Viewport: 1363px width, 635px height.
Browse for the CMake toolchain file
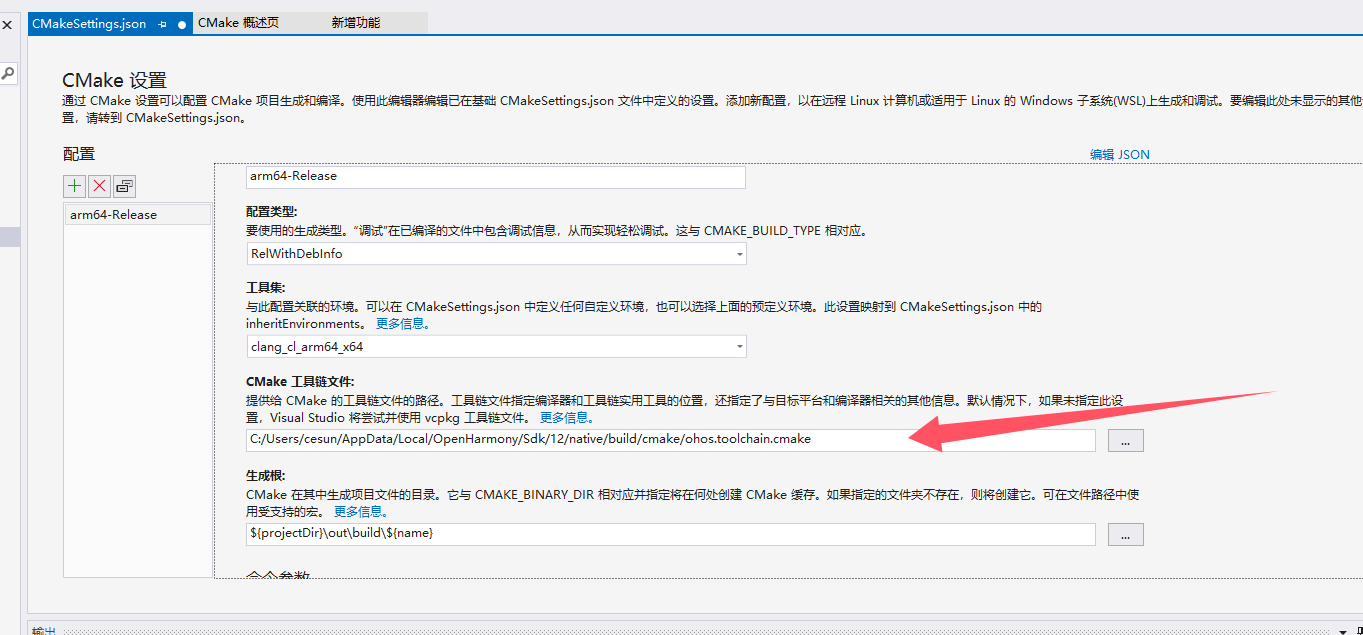click(1125, 440)
